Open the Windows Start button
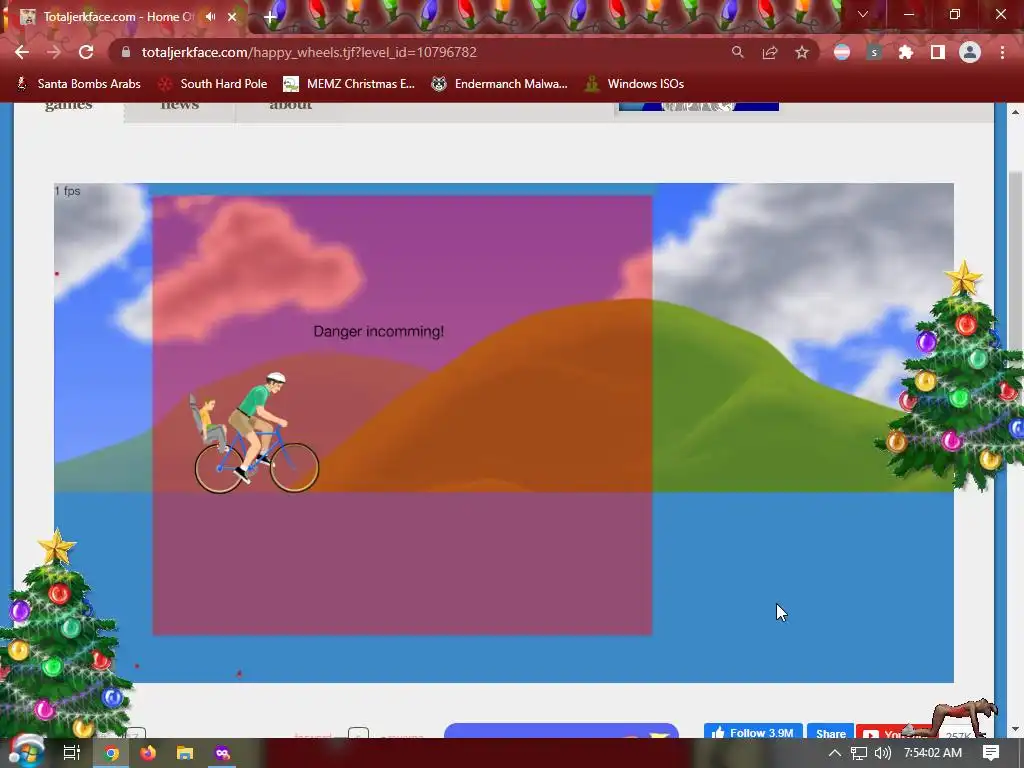Image resolution: width=1024 pixels, height=768 pixels. tap(26, 752)
